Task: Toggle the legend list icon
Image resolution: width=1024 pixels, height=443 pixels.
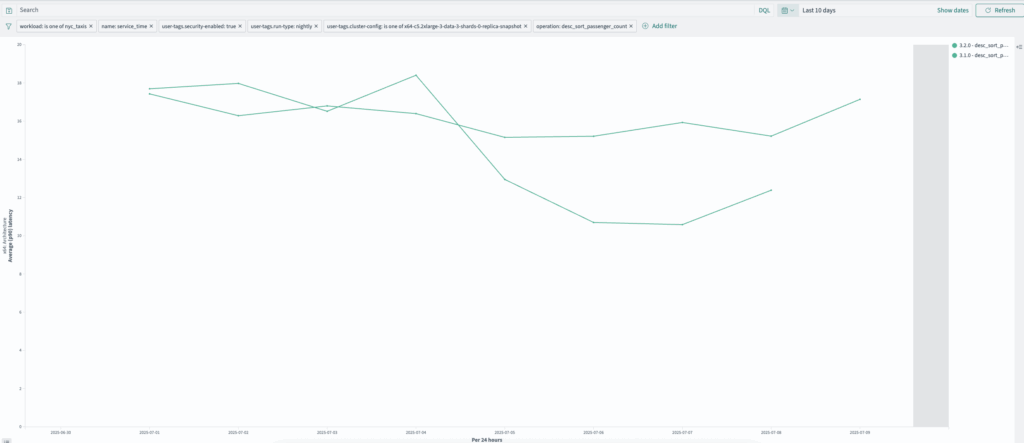Action: pos(1019,46)
